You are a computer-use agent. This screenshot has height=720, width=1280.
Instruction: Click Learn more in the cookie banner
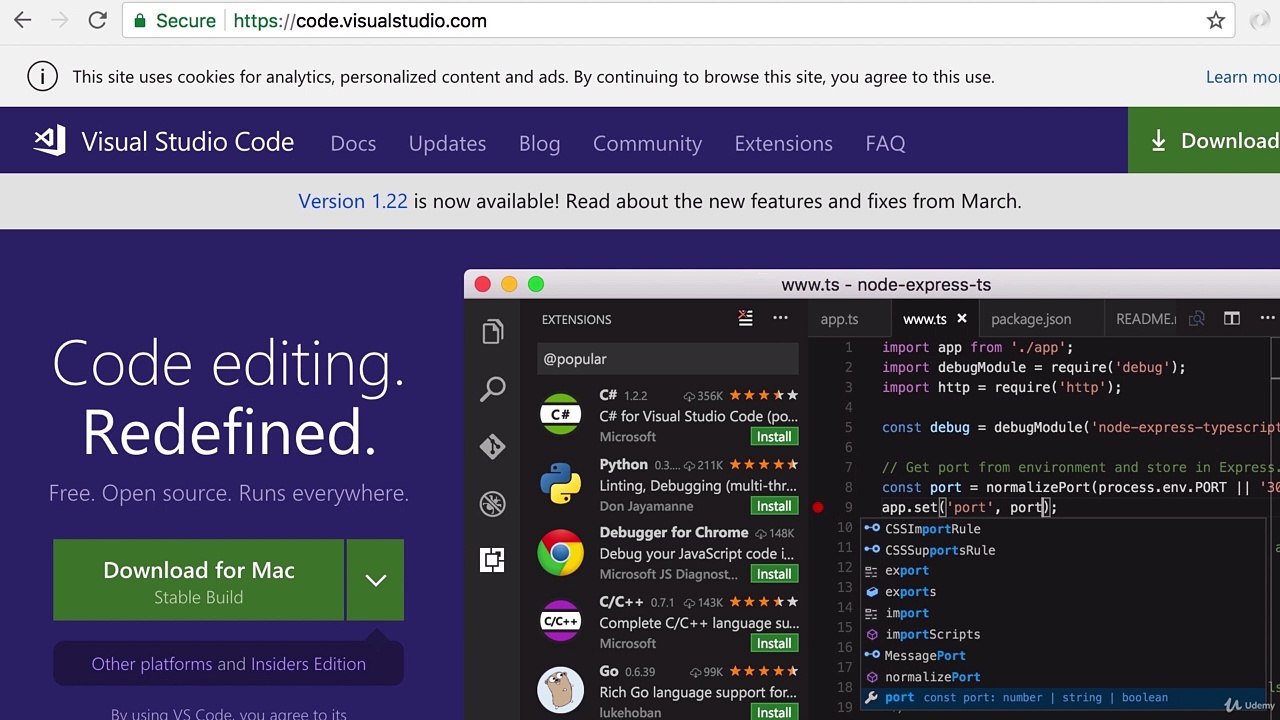coord(1242,77)
